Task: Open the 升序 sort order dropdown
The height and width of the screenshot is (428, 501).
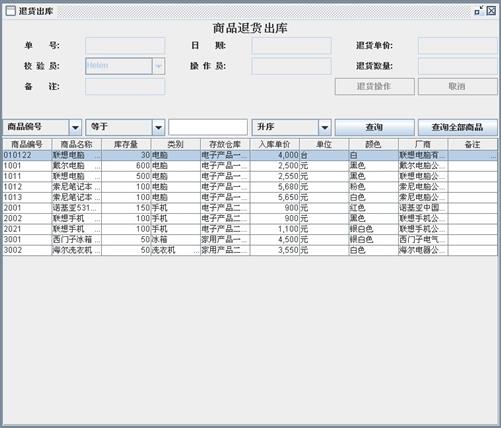Action: [324, 127]
